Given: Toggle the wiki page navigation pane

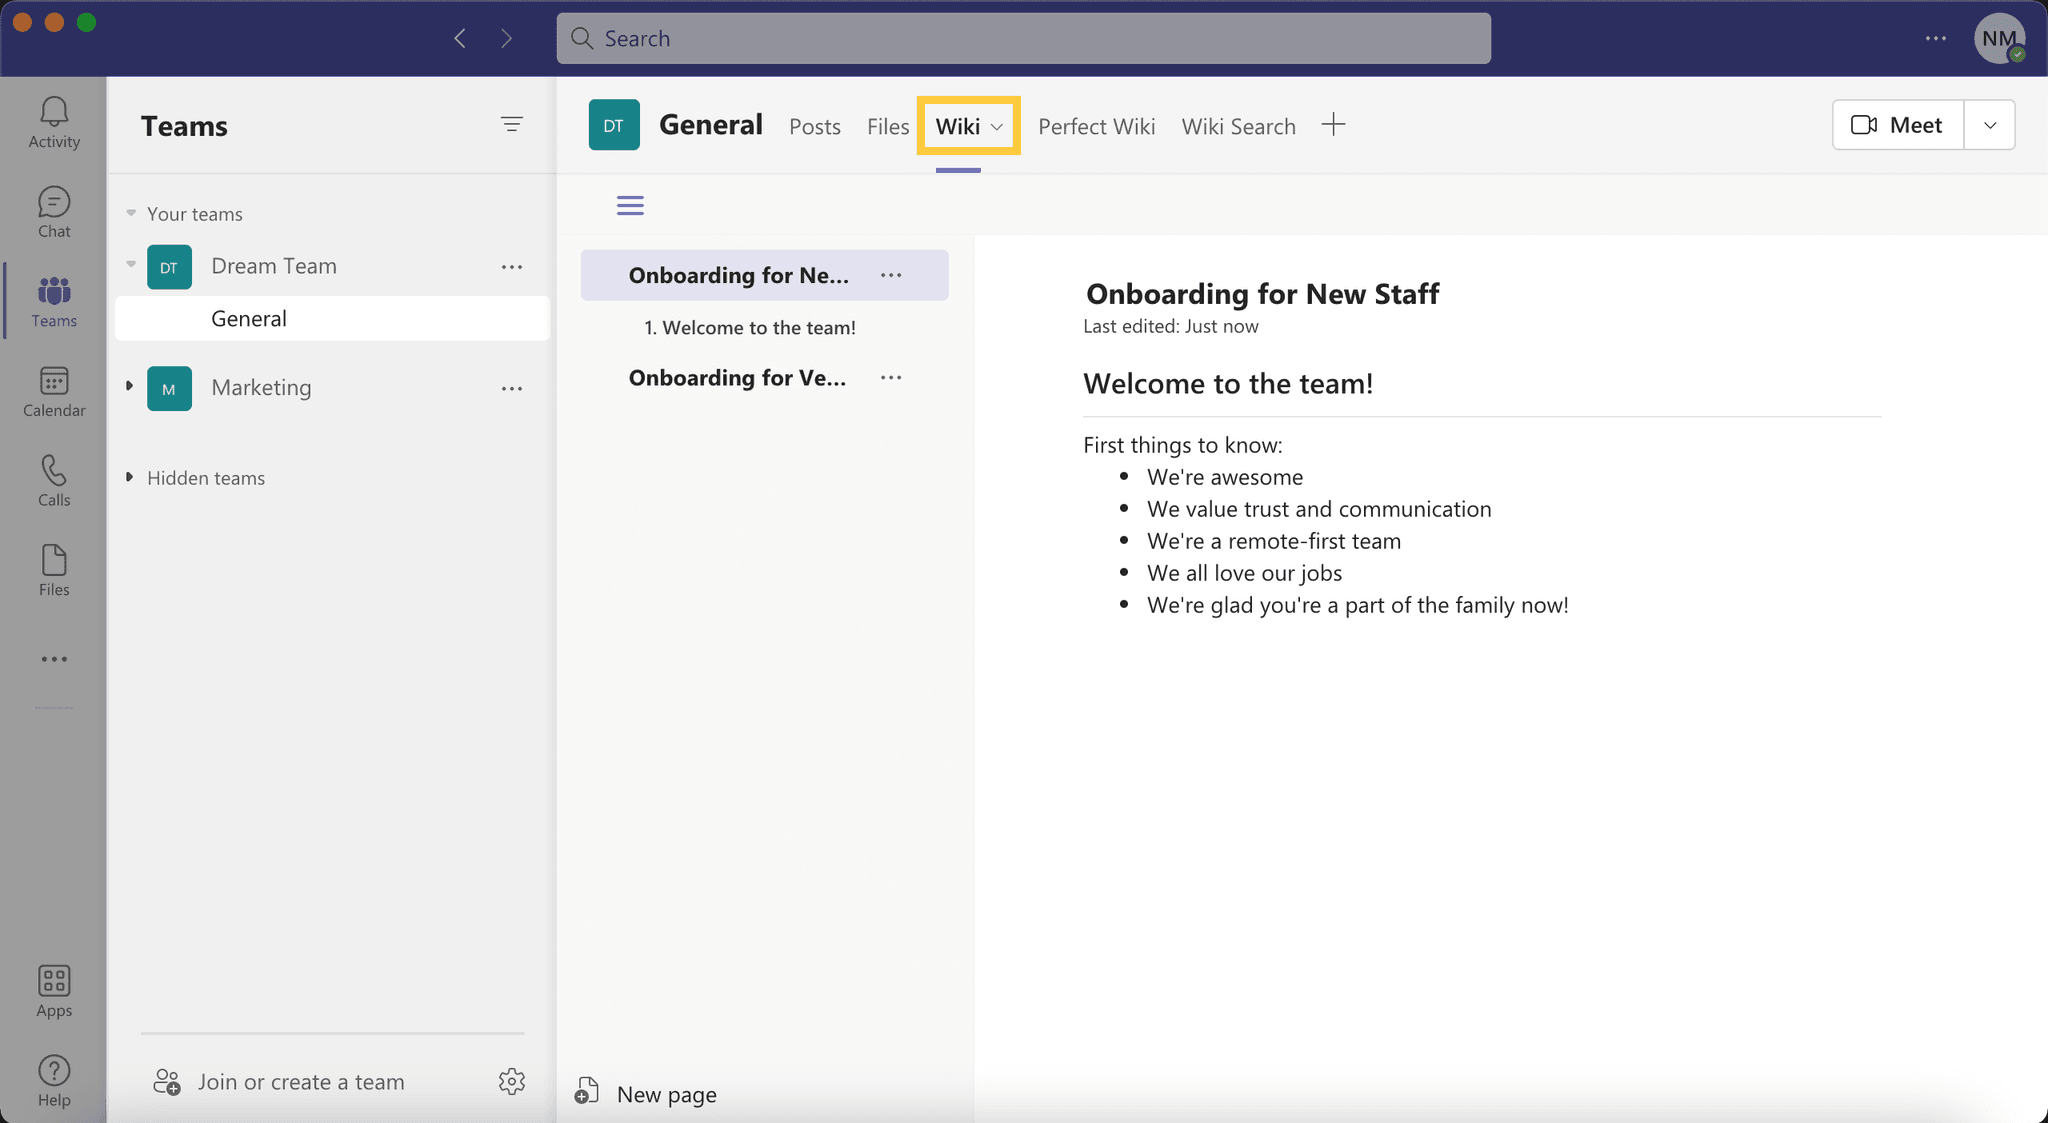Looking at the screenshot, I should point(630,204).
